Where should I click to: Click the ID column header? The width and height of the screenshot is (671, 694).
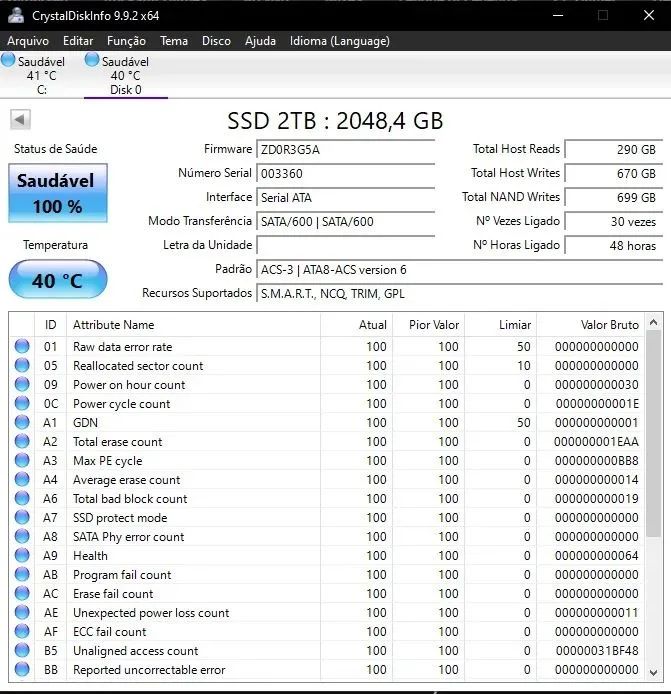click(x=50, y=325)
